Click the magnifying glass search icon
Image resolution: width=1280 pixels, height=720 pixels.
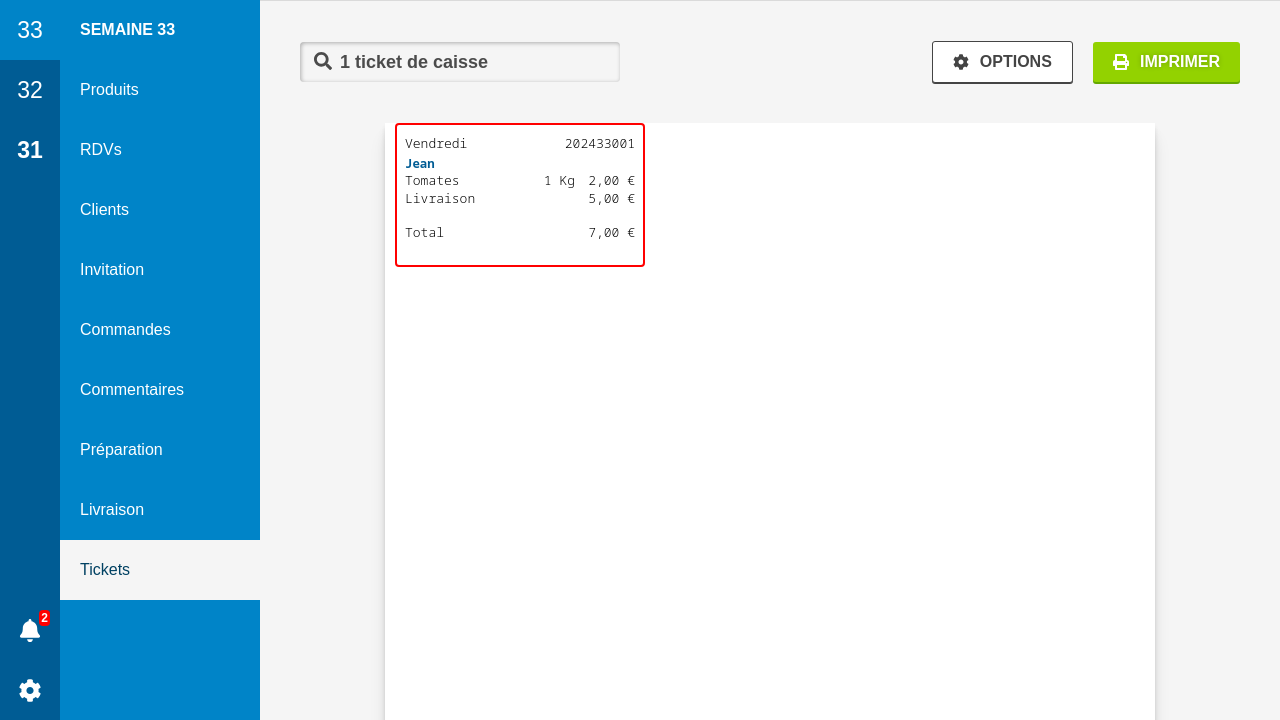323,61
